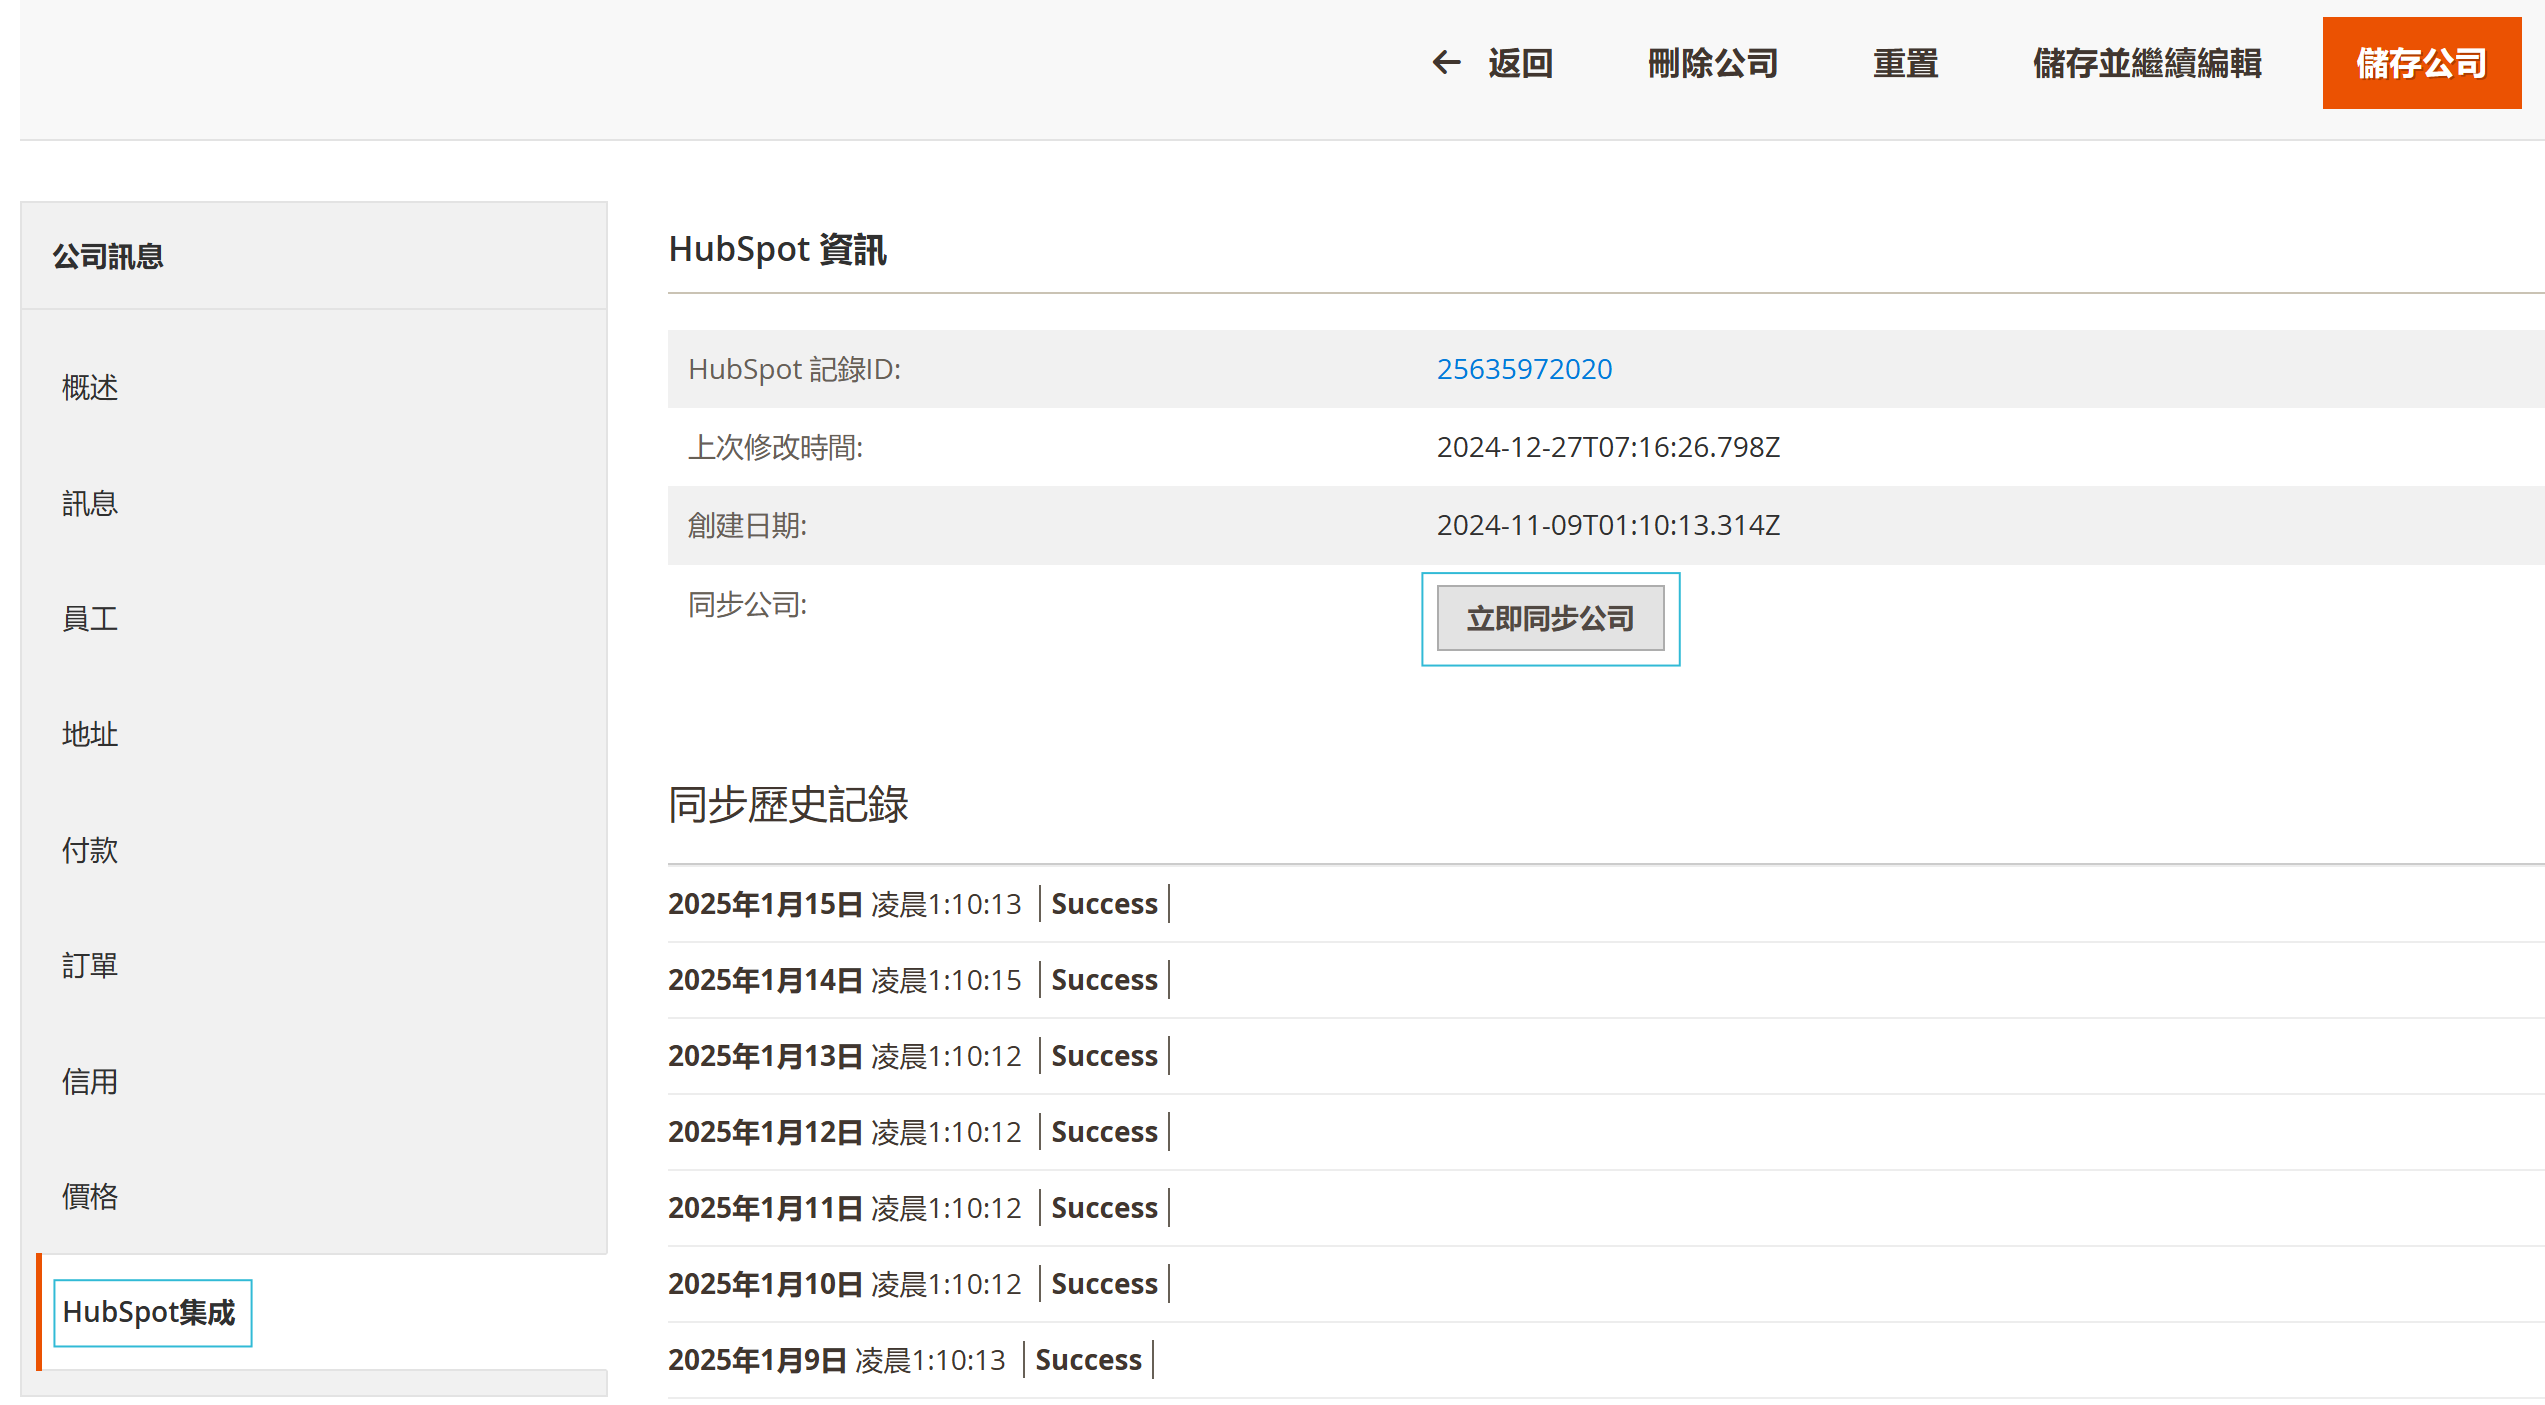This screenshot has height=1405, width=2545.
Task: Click the 重置 reset button
Action: (1905, 63)
